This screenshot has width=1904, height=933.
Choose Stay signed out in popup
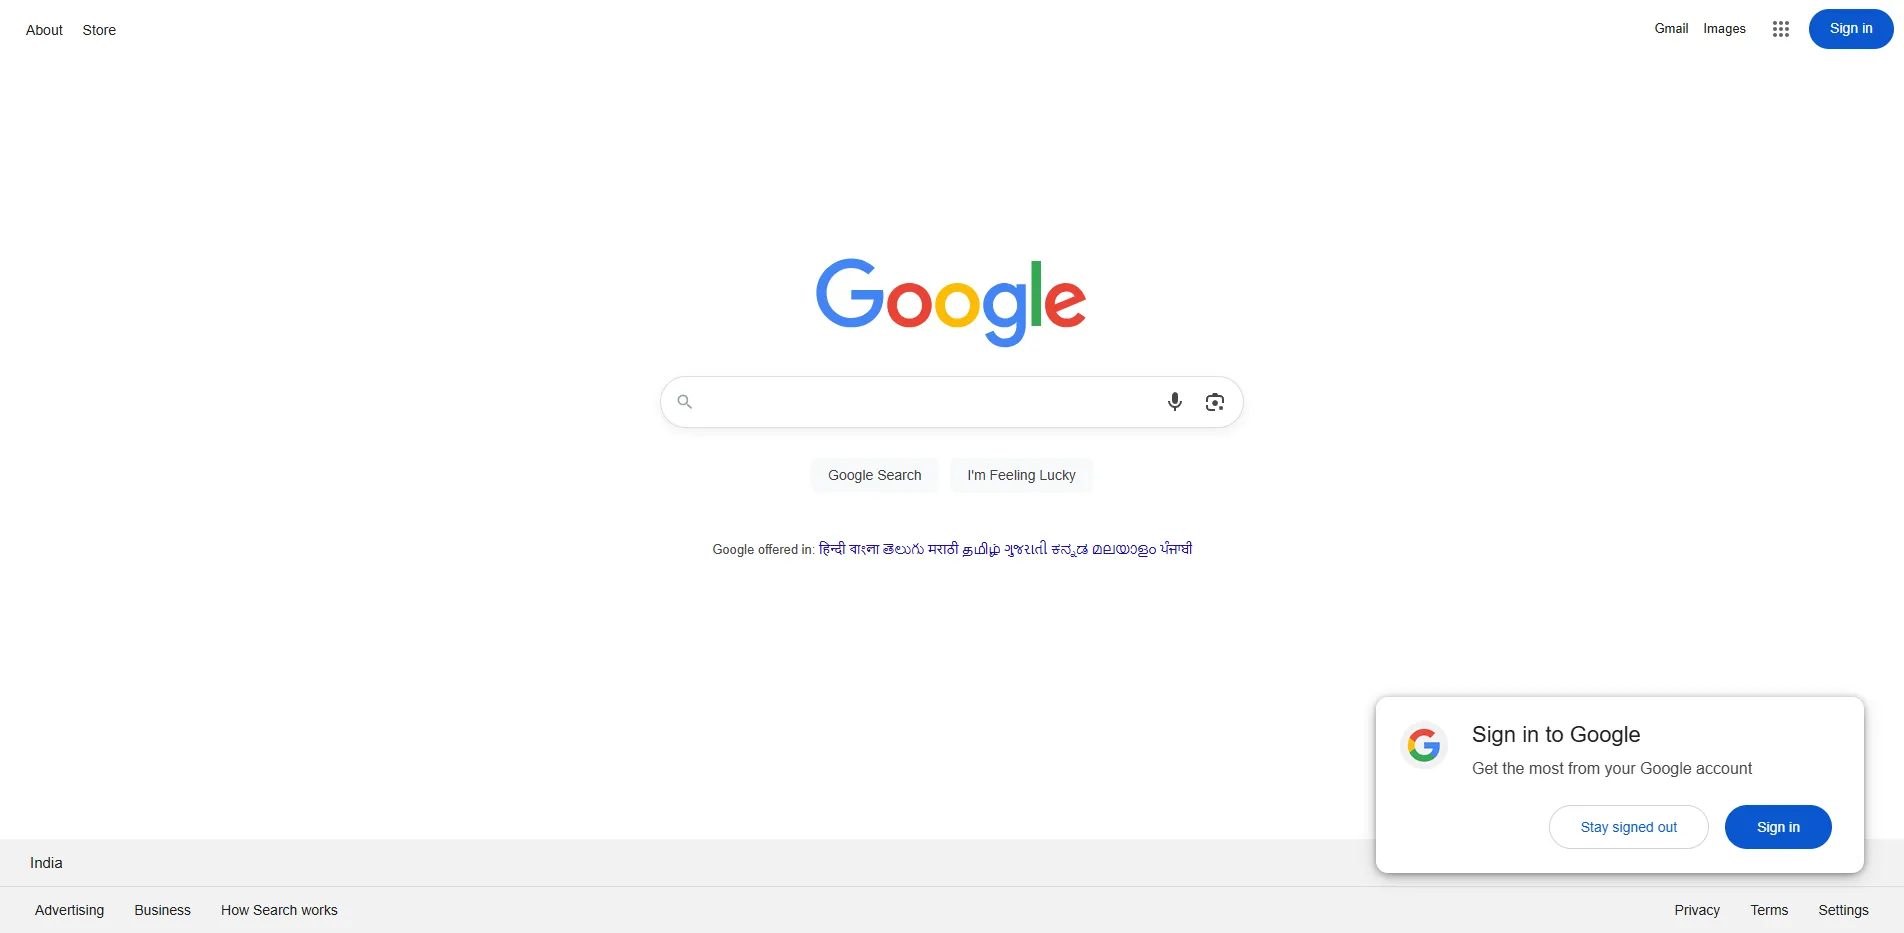tap(1629, 827)
